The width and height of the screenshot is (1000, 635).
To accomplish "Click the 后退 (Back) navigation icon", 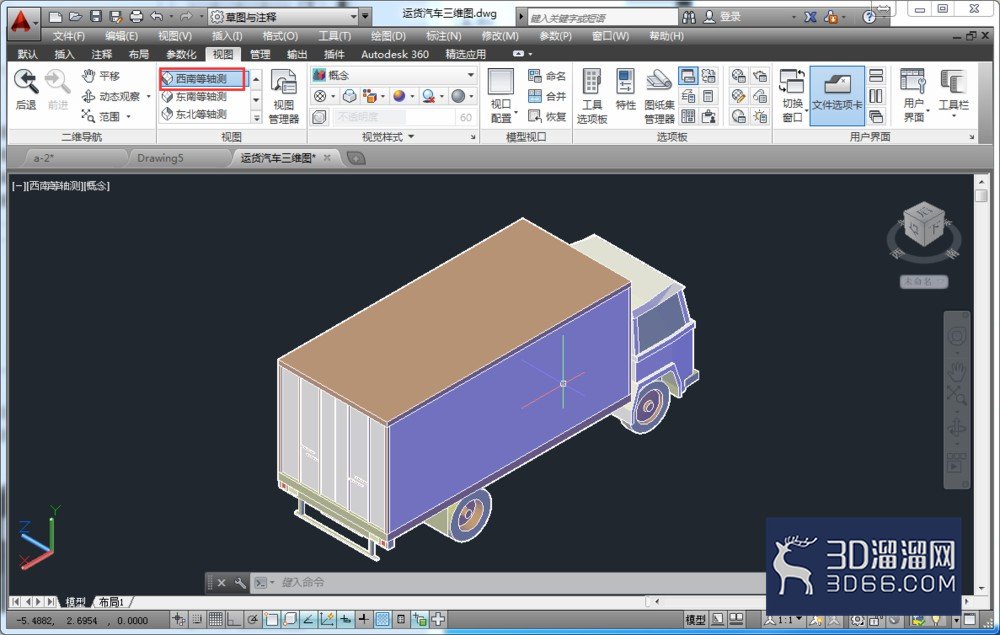I will [26, 89].
